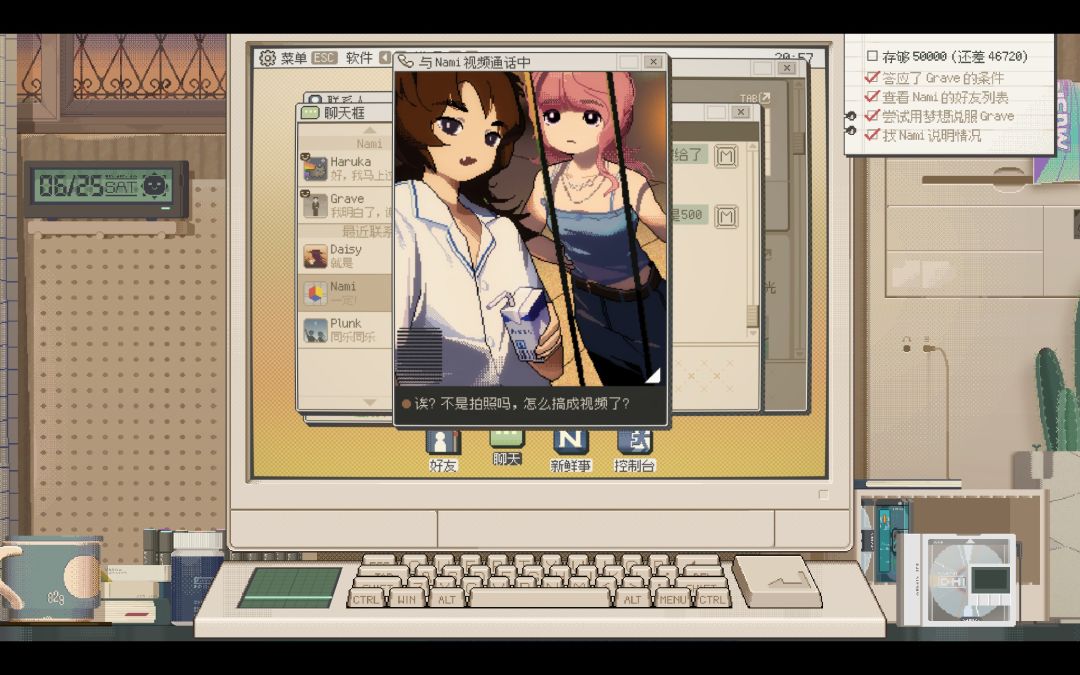Screen dimensions: 1080x675
Task: Click the desk calendar showing 06/25 SAT
Action: click(106, 189)
